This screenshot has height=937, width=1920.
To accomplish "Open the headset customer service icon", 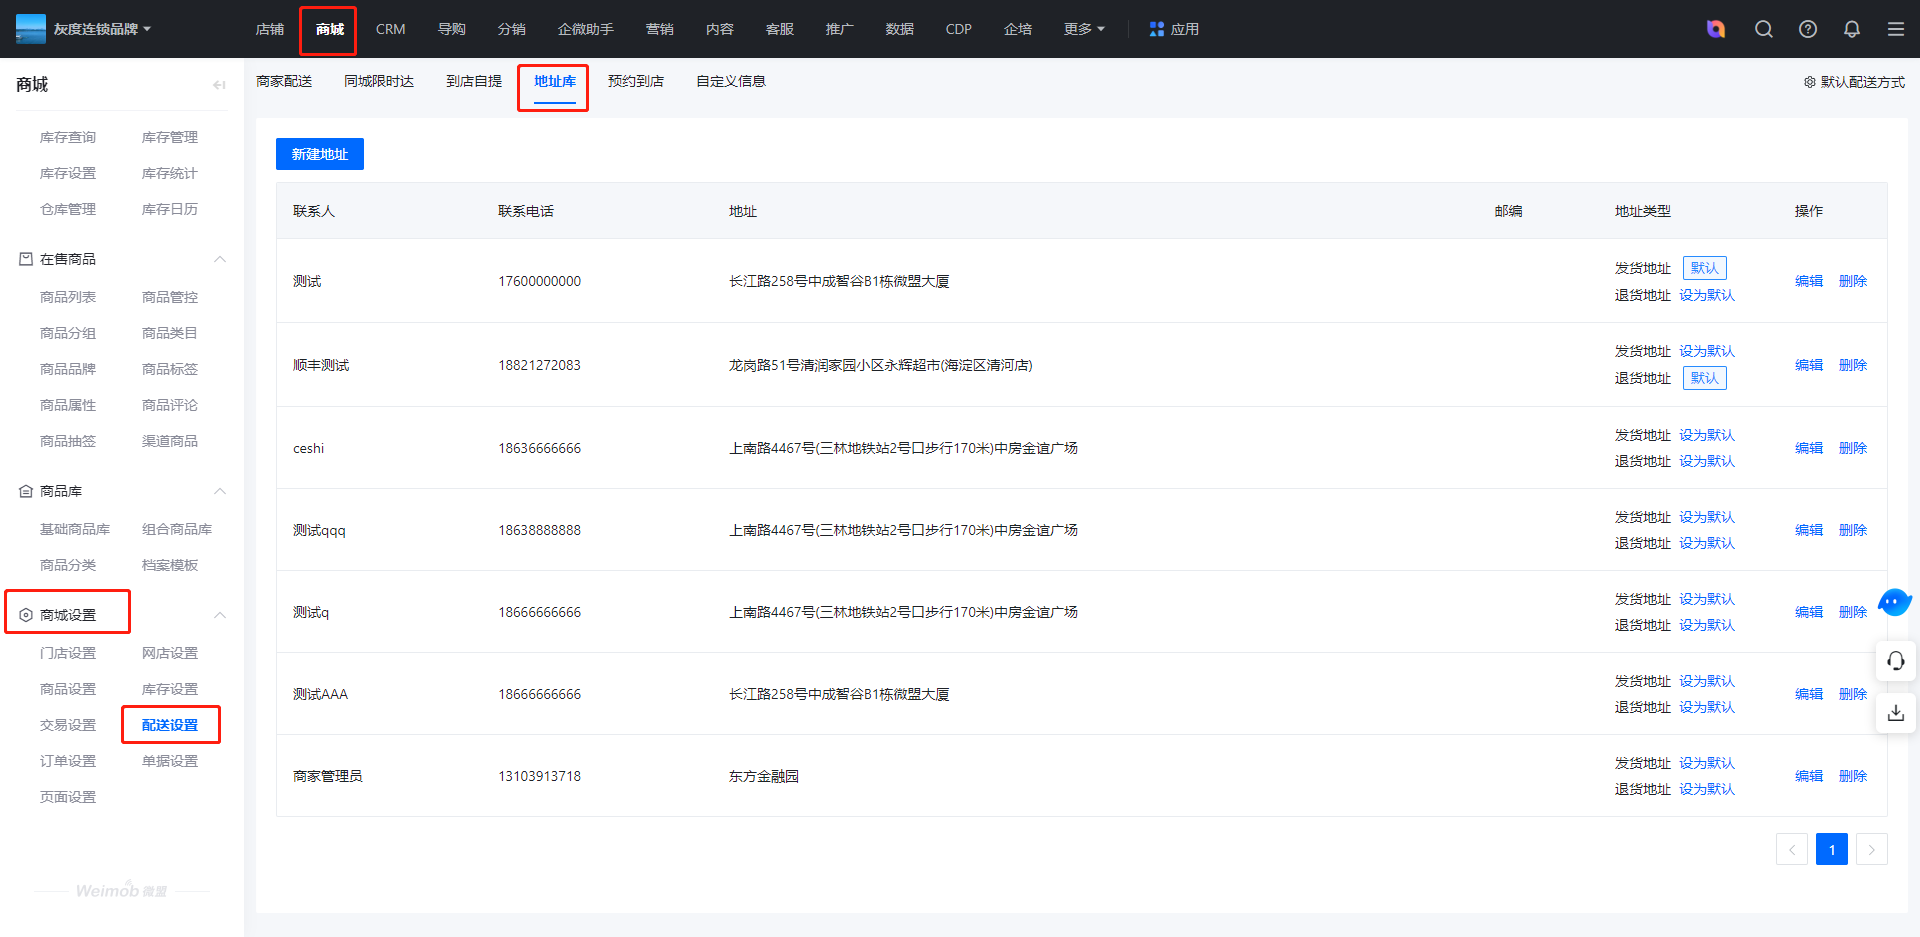I will pos(1896,661).
